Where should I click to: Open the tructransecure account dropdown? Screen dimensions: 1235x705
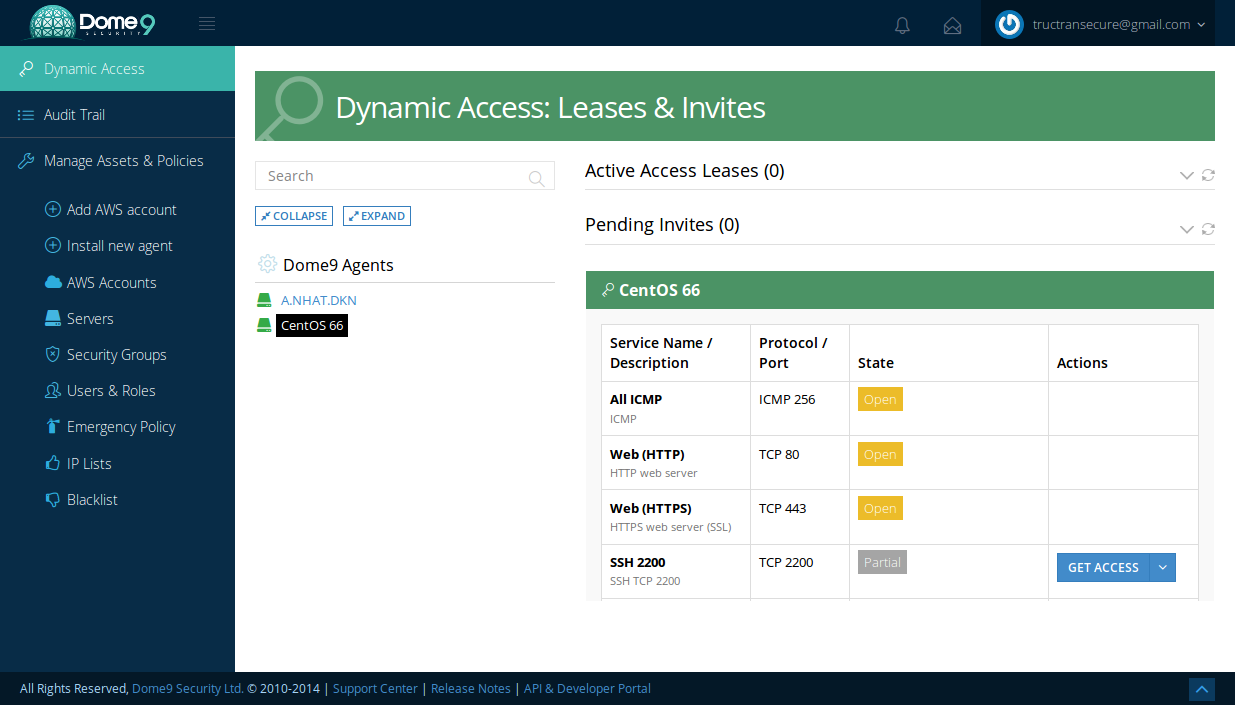tap(1105, 24)
